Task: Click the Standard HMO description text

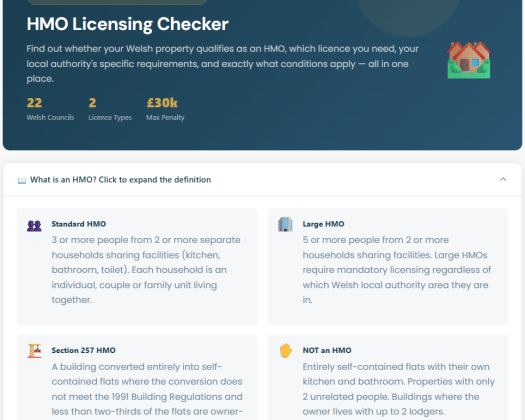Action: click(146, 270)
